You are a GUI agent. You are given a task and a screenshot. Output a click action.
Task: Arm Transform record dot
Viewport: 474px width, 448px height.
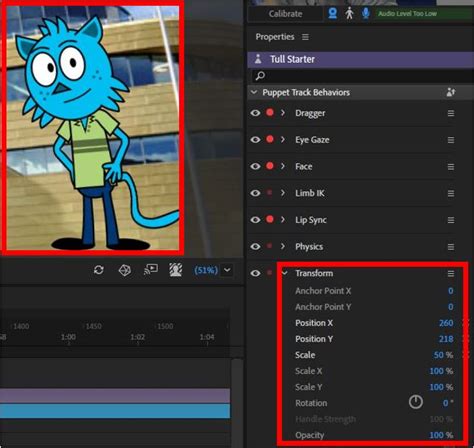pyautogui.click(x=270, y=273)
